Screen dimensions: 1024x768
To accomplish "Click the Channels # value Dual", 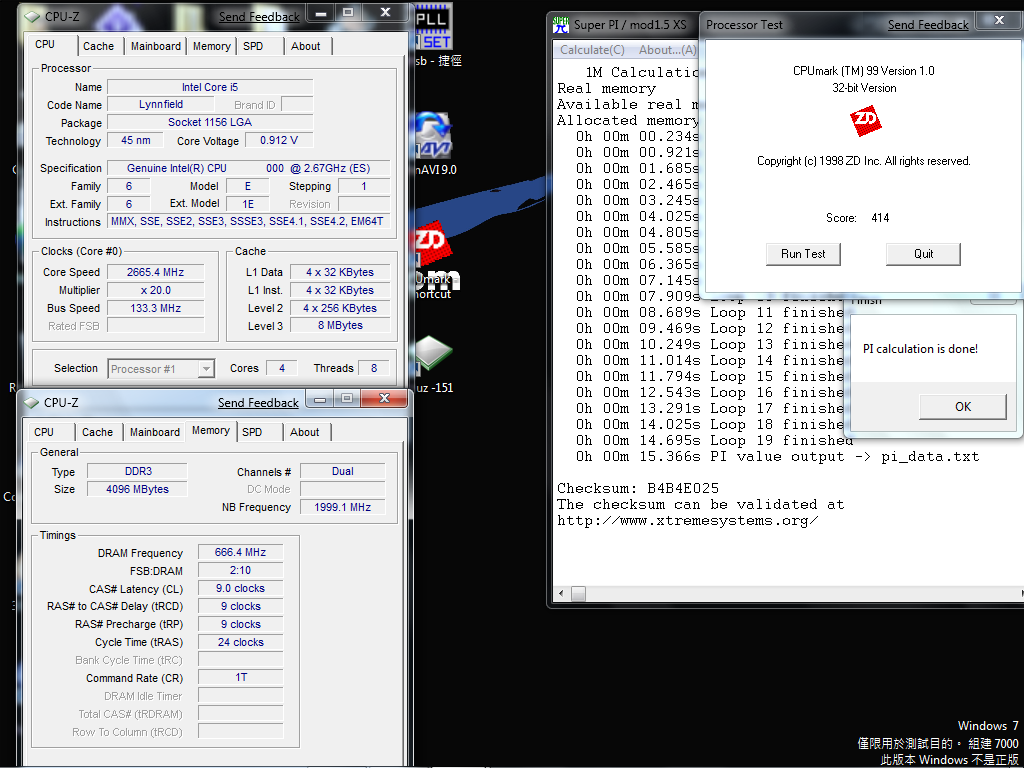I will pos(343,472).
